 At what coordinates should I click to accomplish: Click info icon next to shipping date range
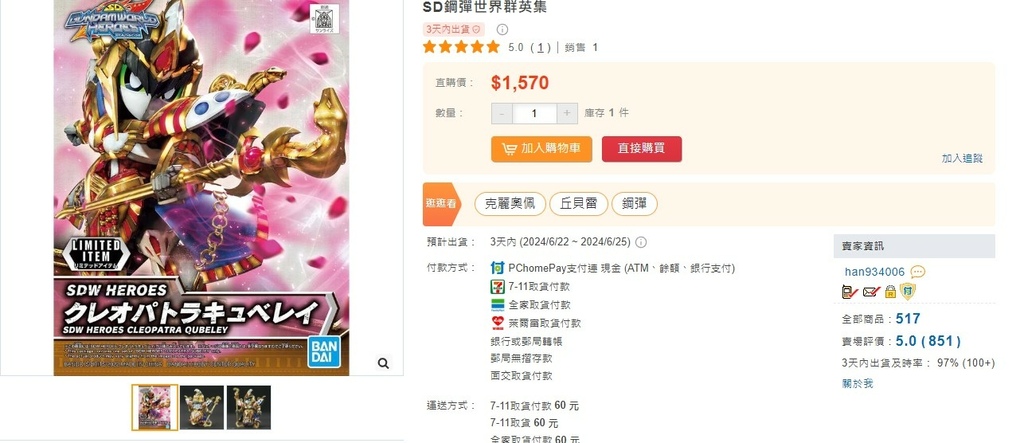[x=641, y=242]
